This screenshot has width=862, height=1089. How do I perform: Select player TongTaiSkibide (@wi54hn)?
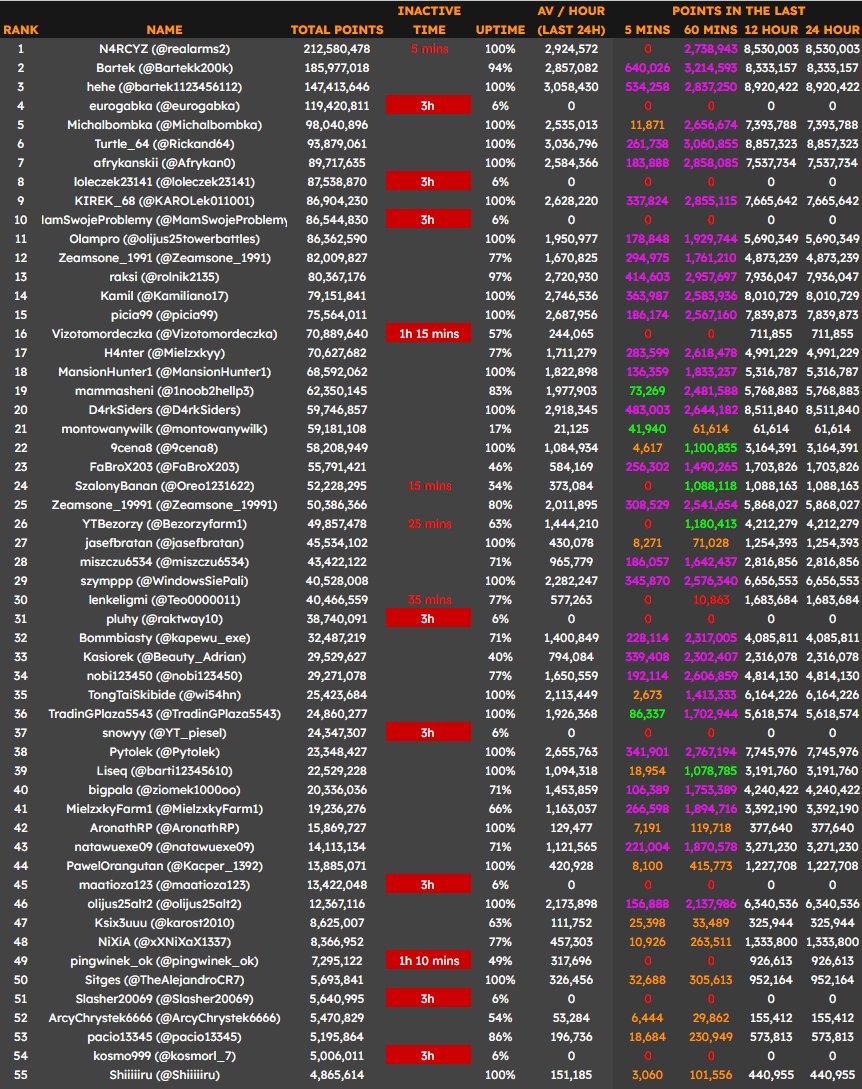point(165,695)
